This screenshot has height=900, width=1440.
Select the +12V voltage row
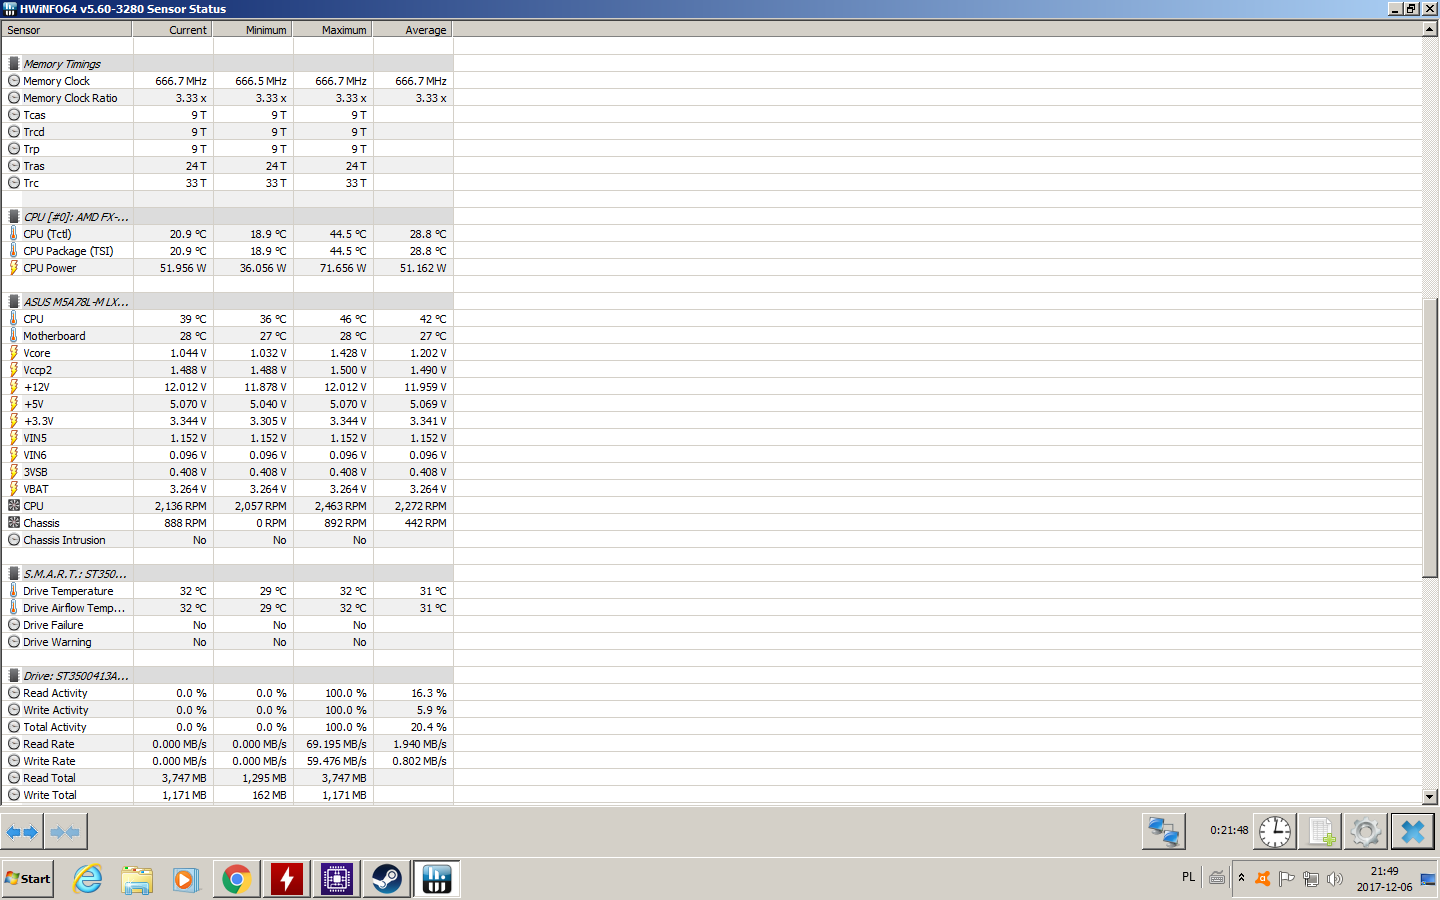(227, 387)
